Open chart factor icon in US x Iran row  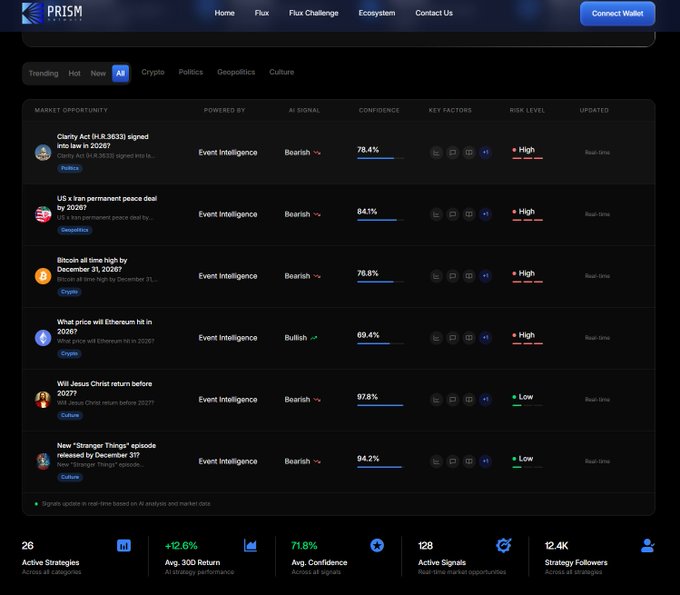pyautogui.click(x=436, y=214)
